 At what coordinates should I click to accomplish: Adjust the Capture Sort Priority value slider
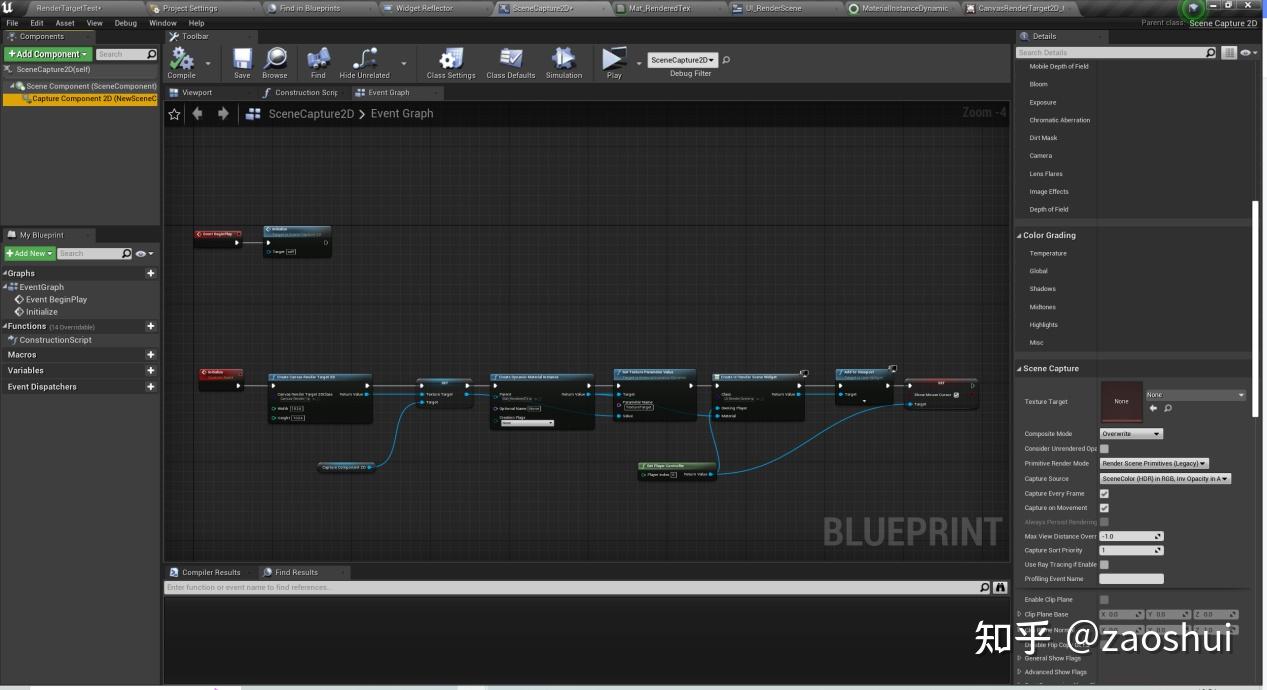[1131, 549]
